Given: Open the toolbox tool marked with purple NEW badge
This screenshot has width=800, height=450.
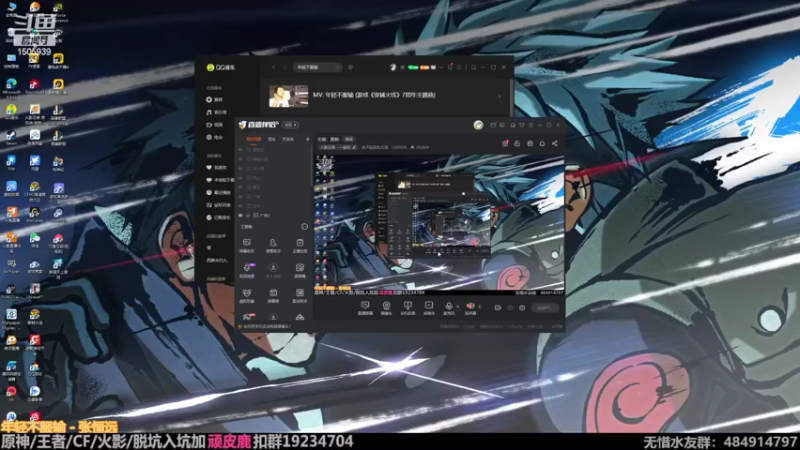Looking at the screenshot, I should point(247,270).
